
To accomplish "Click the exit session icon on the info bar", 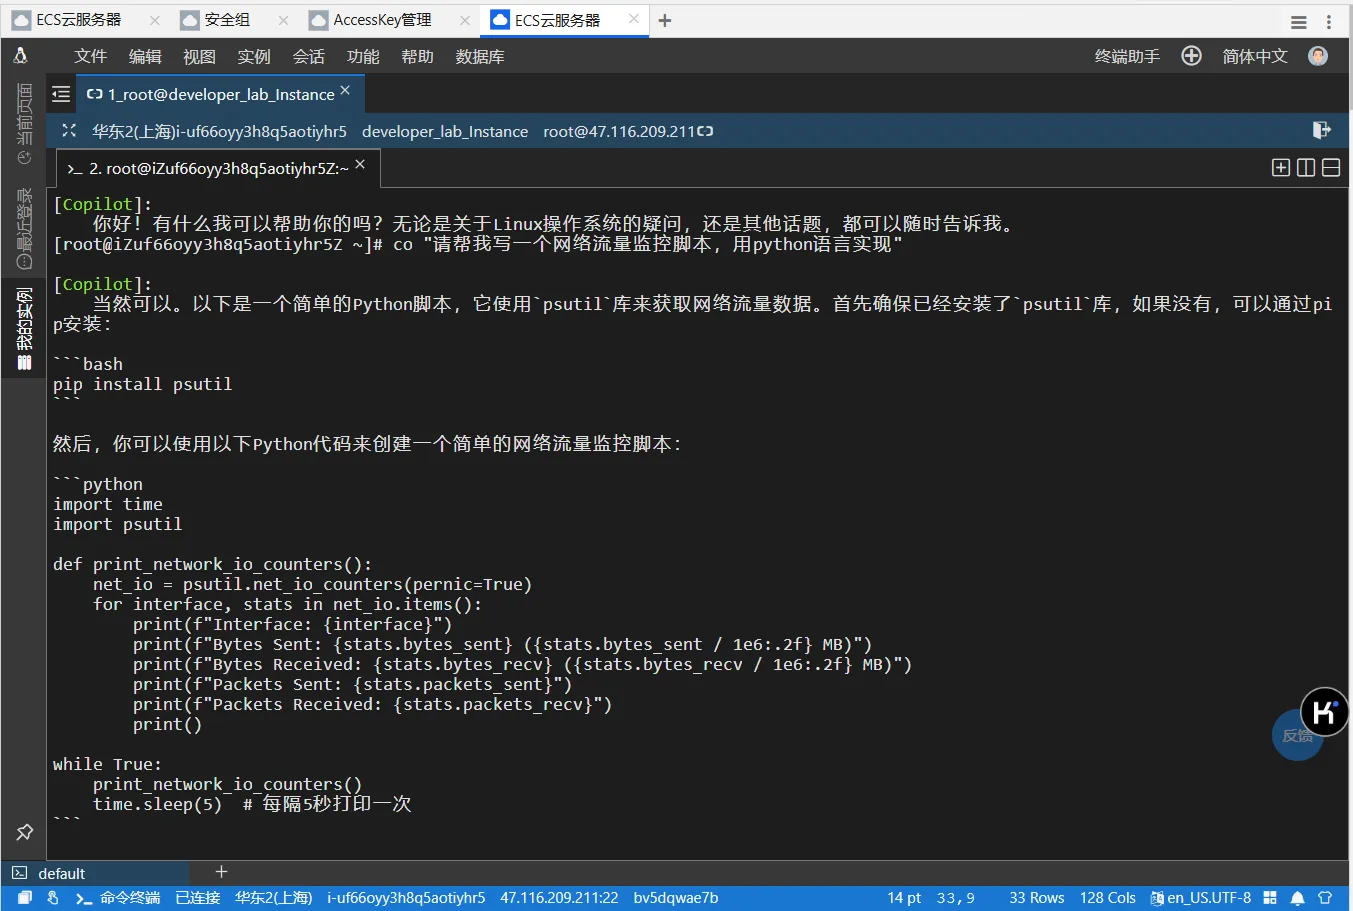I will pyautogui.click(x=1321, y=130).
